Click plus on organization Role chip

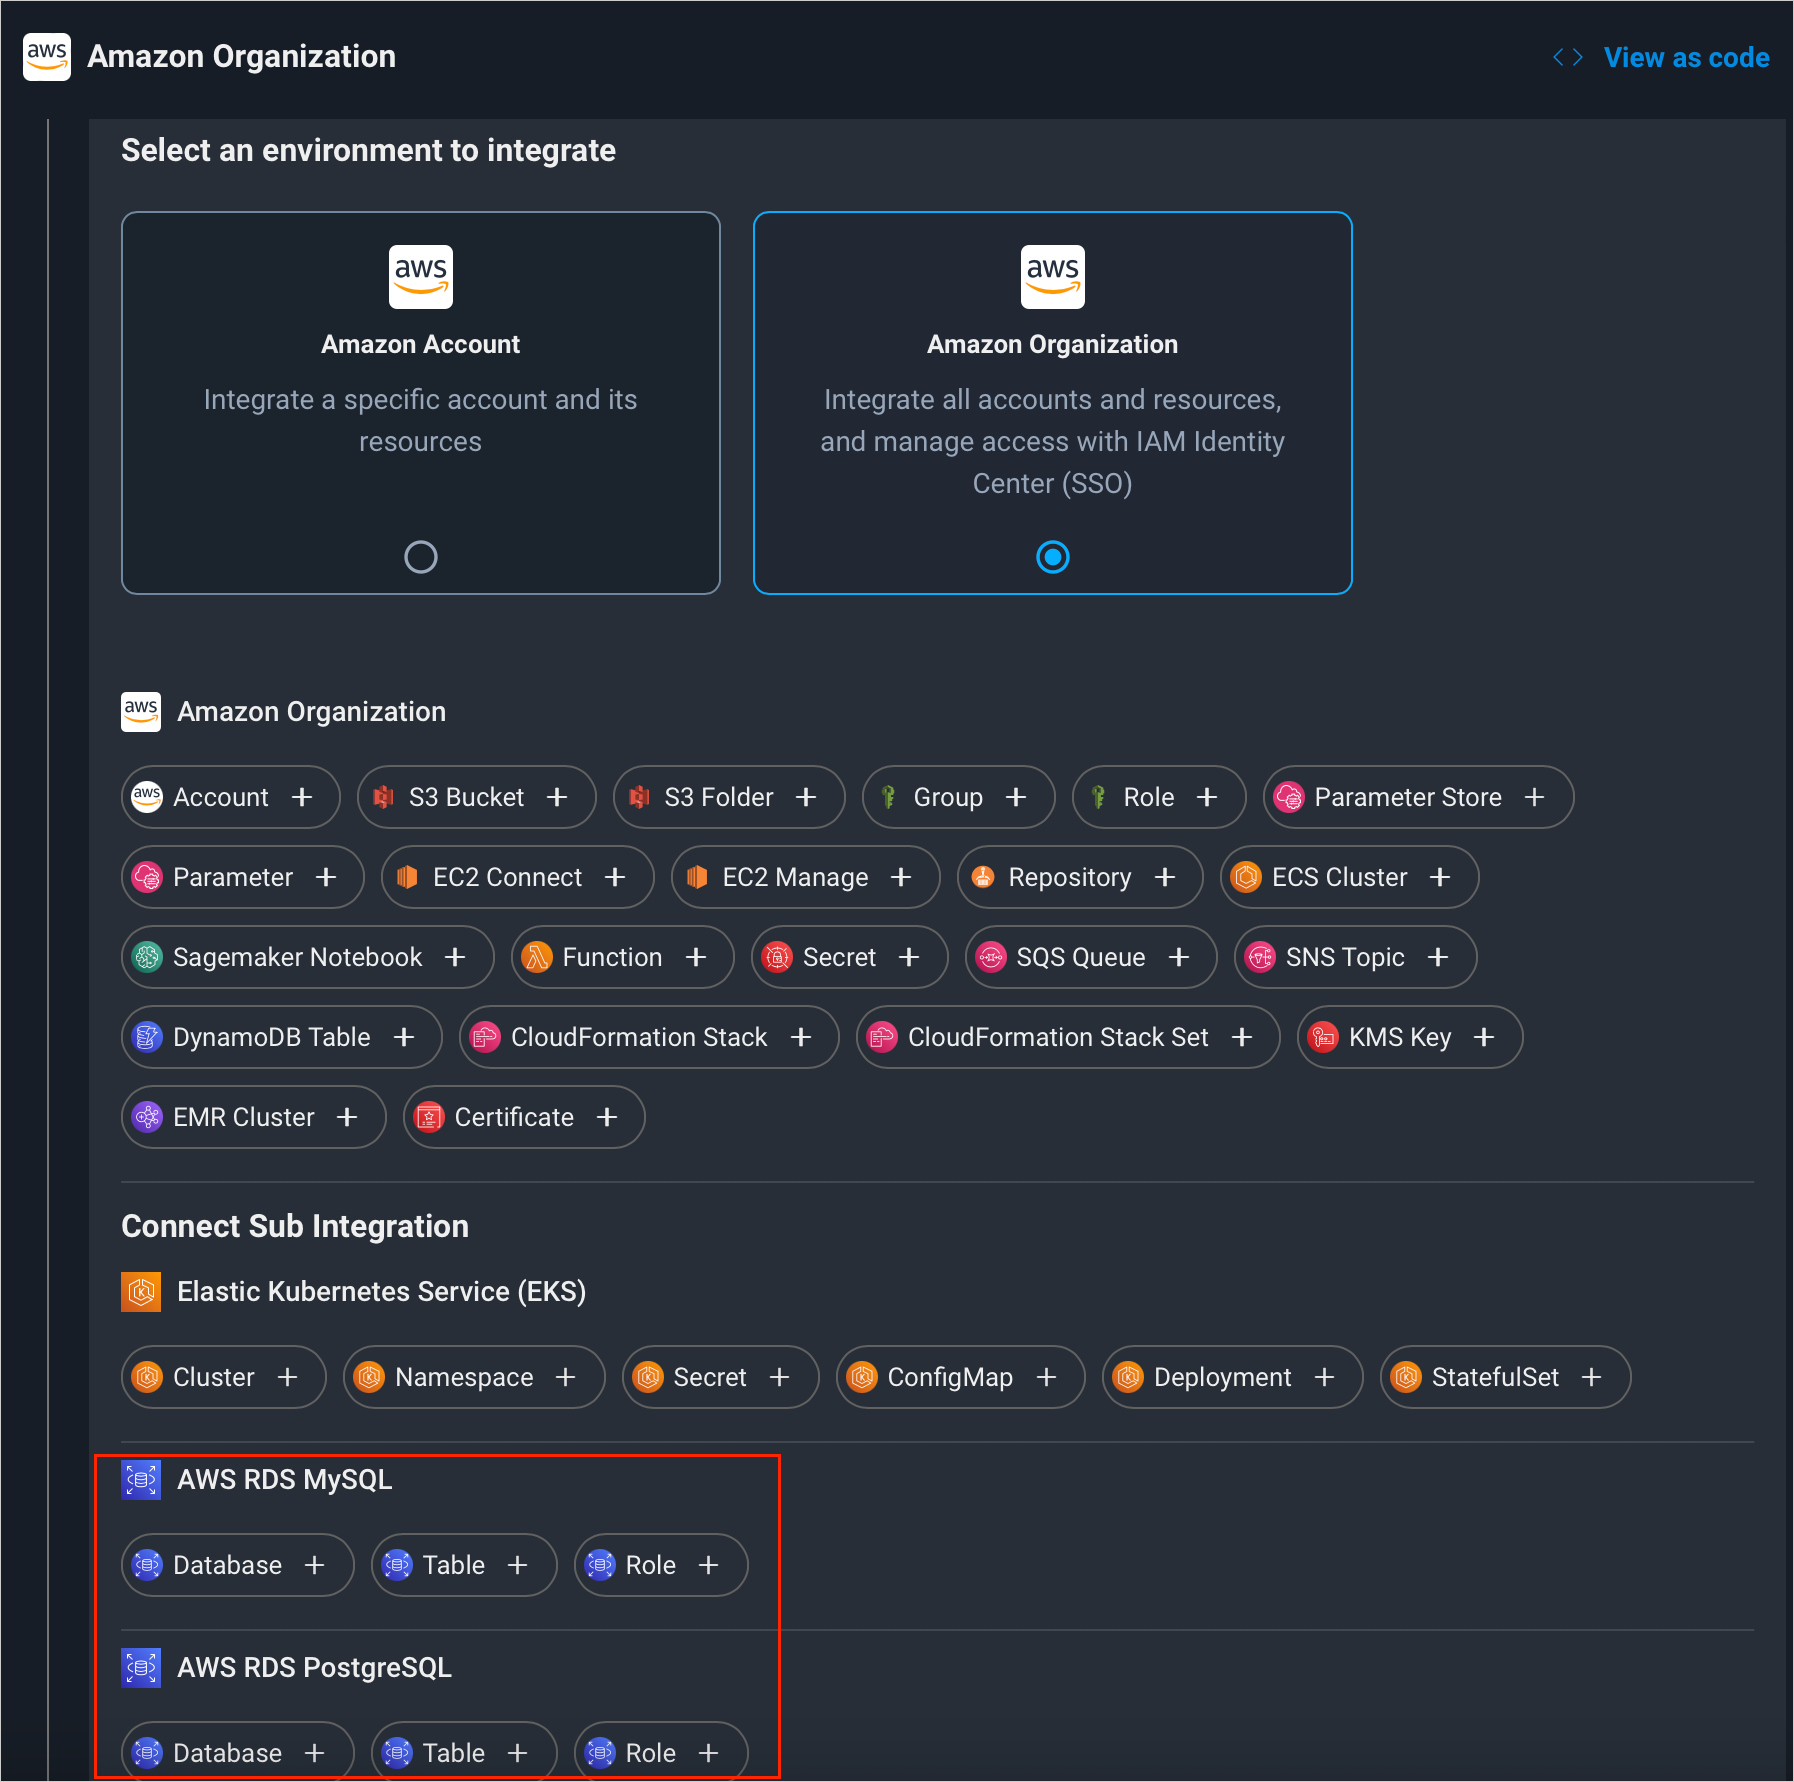1207,797
